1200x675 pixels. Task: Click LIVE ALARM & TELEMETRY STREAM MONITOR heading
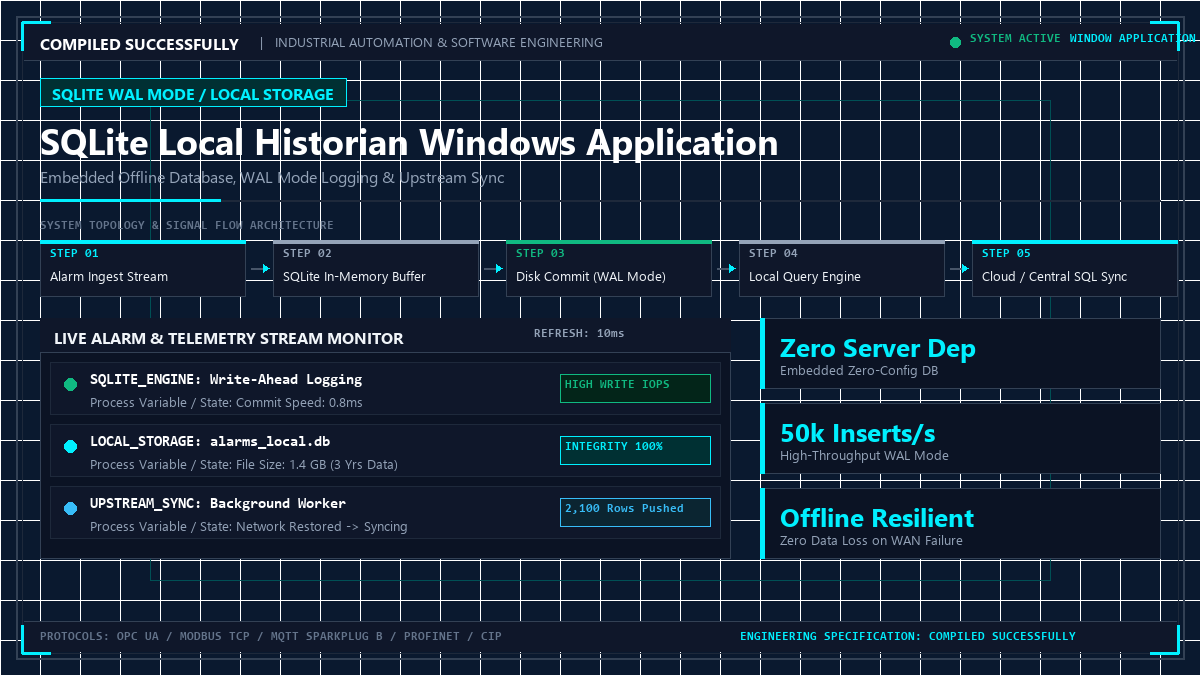[x=229, y=338]
